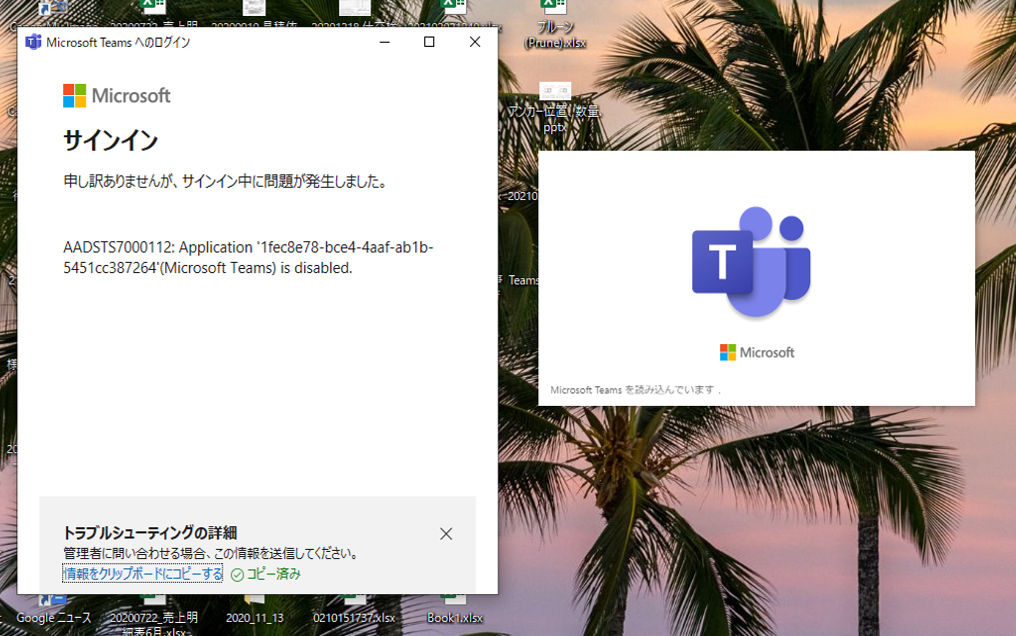Copy troubleshooting info to clipboard link

(x=143, y=574)
